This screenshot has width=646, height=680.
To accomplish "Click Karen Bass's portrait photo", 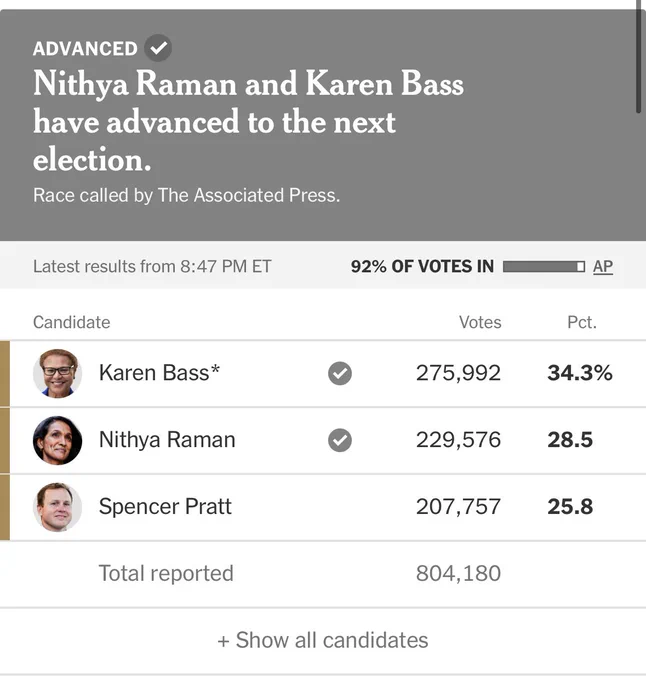I will [57, 373].
